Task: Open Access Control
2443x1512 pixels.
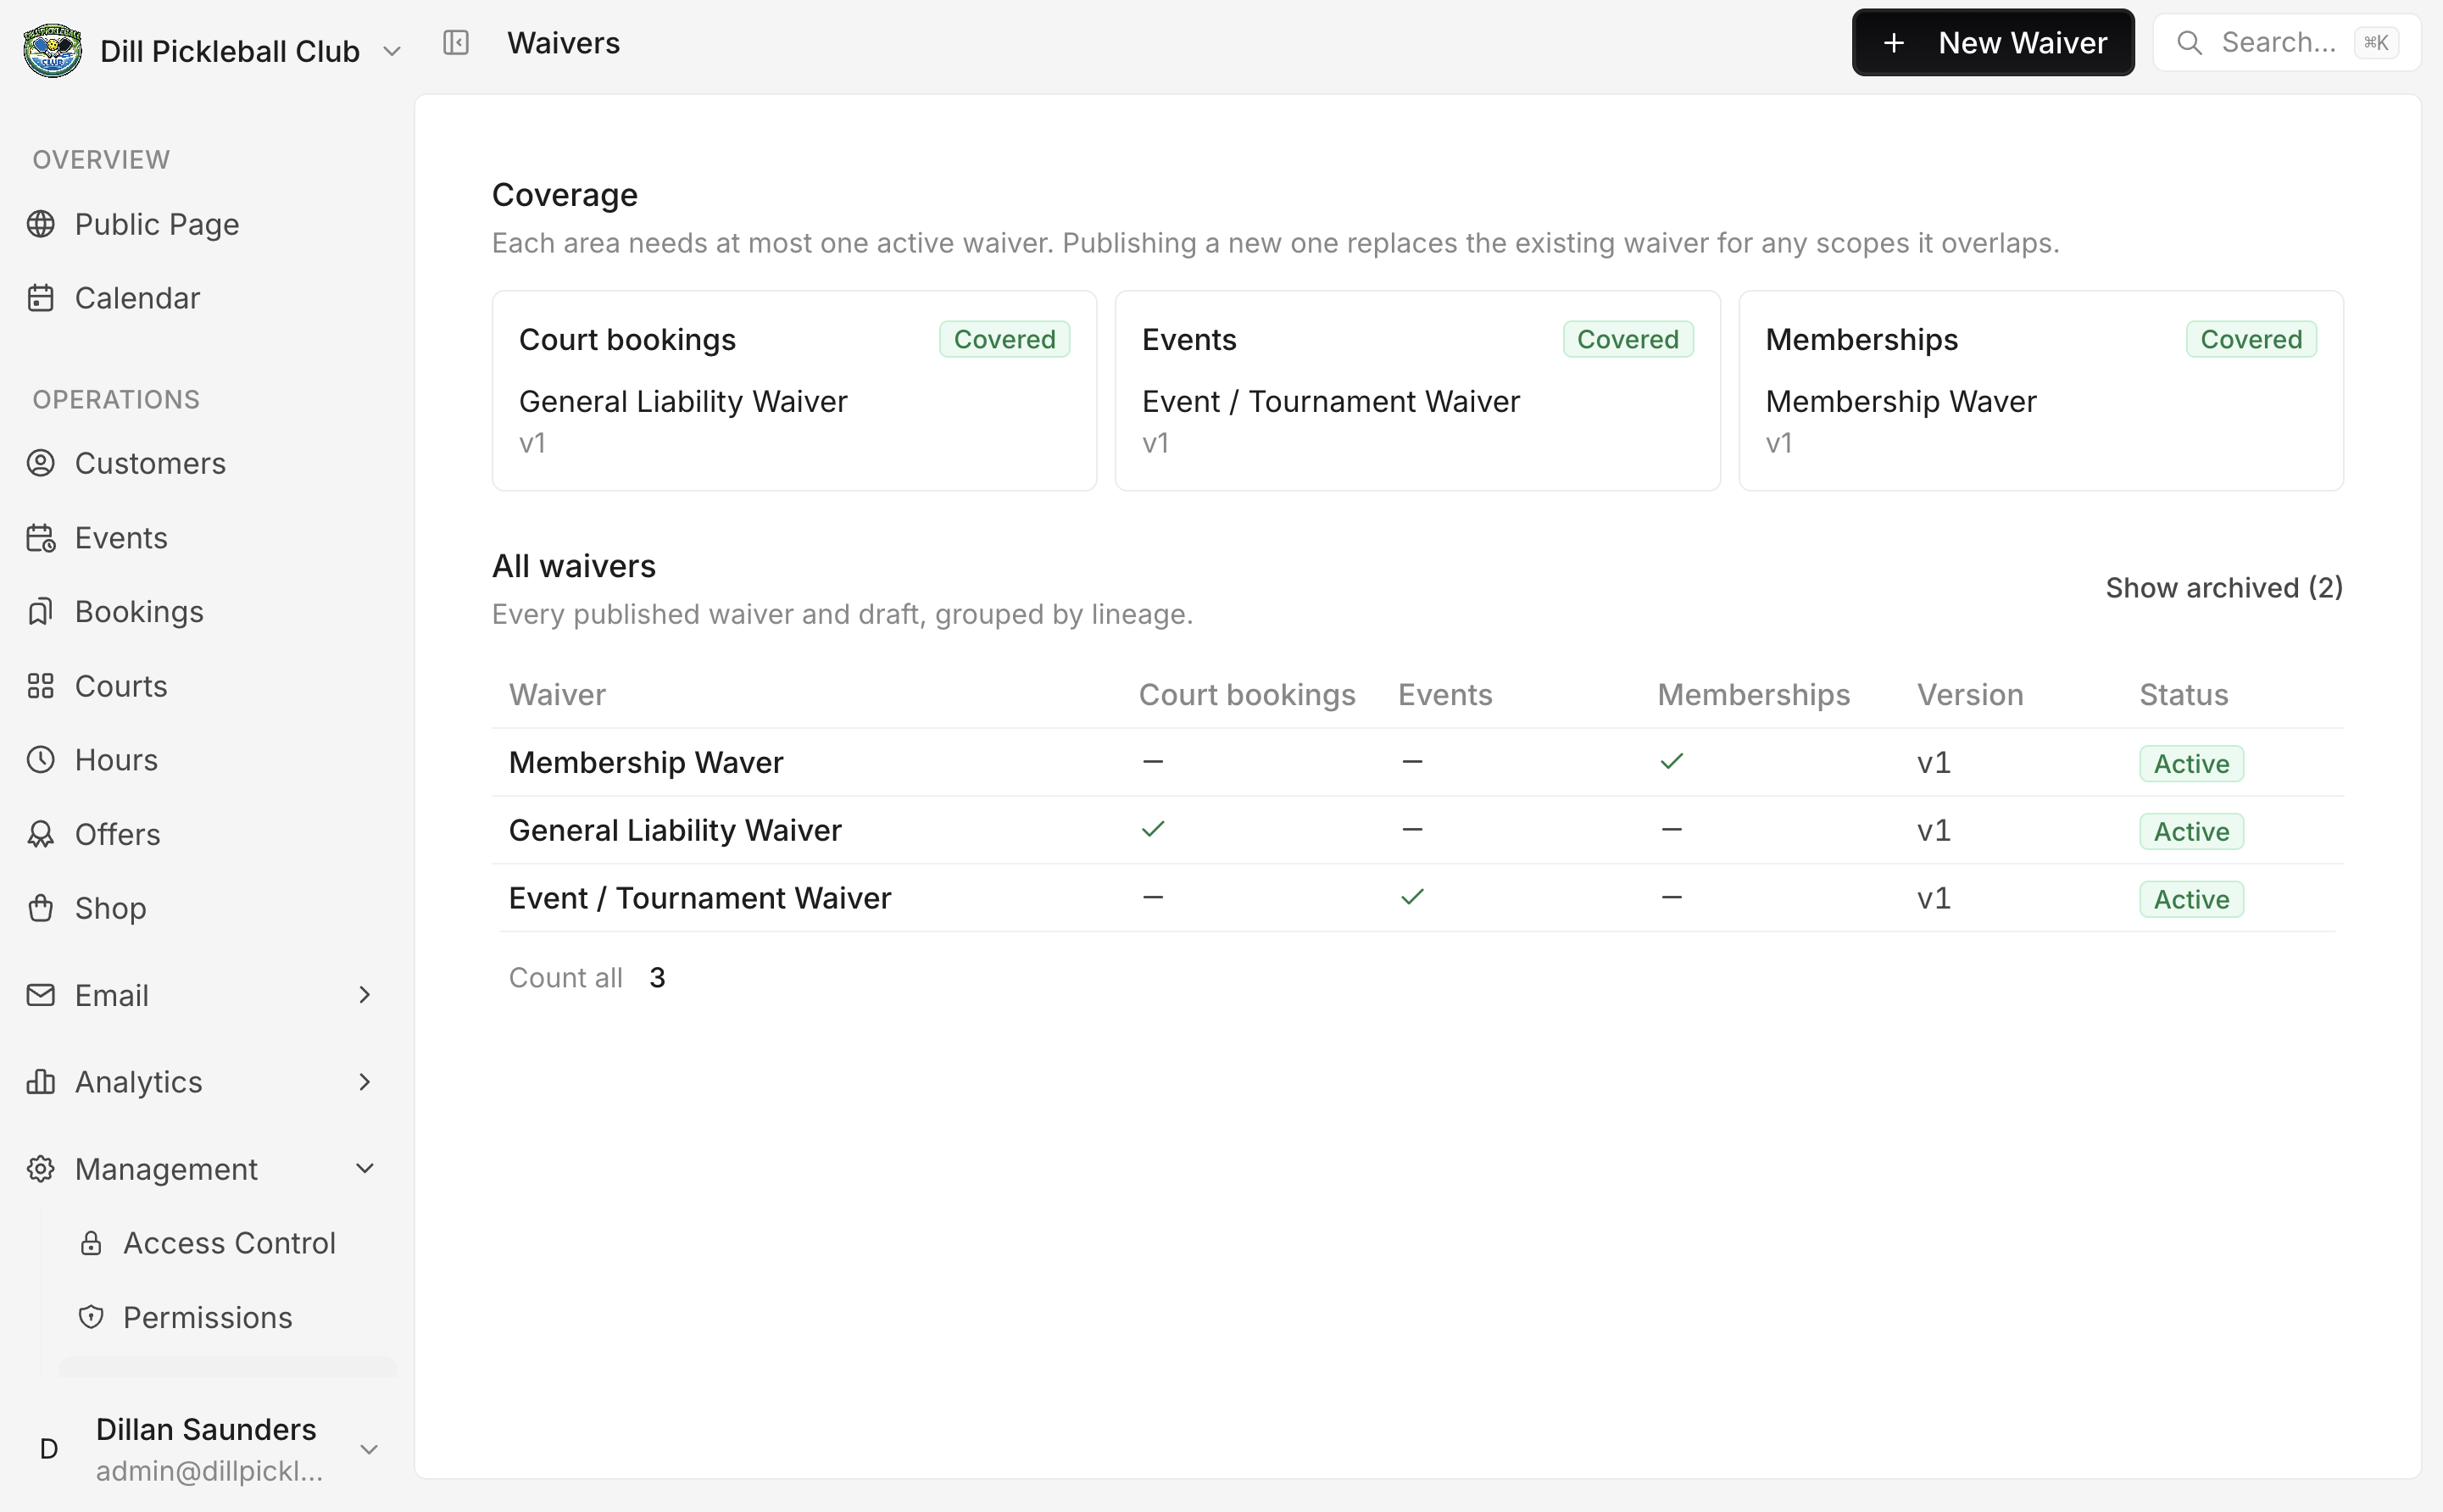Action: [228, 1243]
